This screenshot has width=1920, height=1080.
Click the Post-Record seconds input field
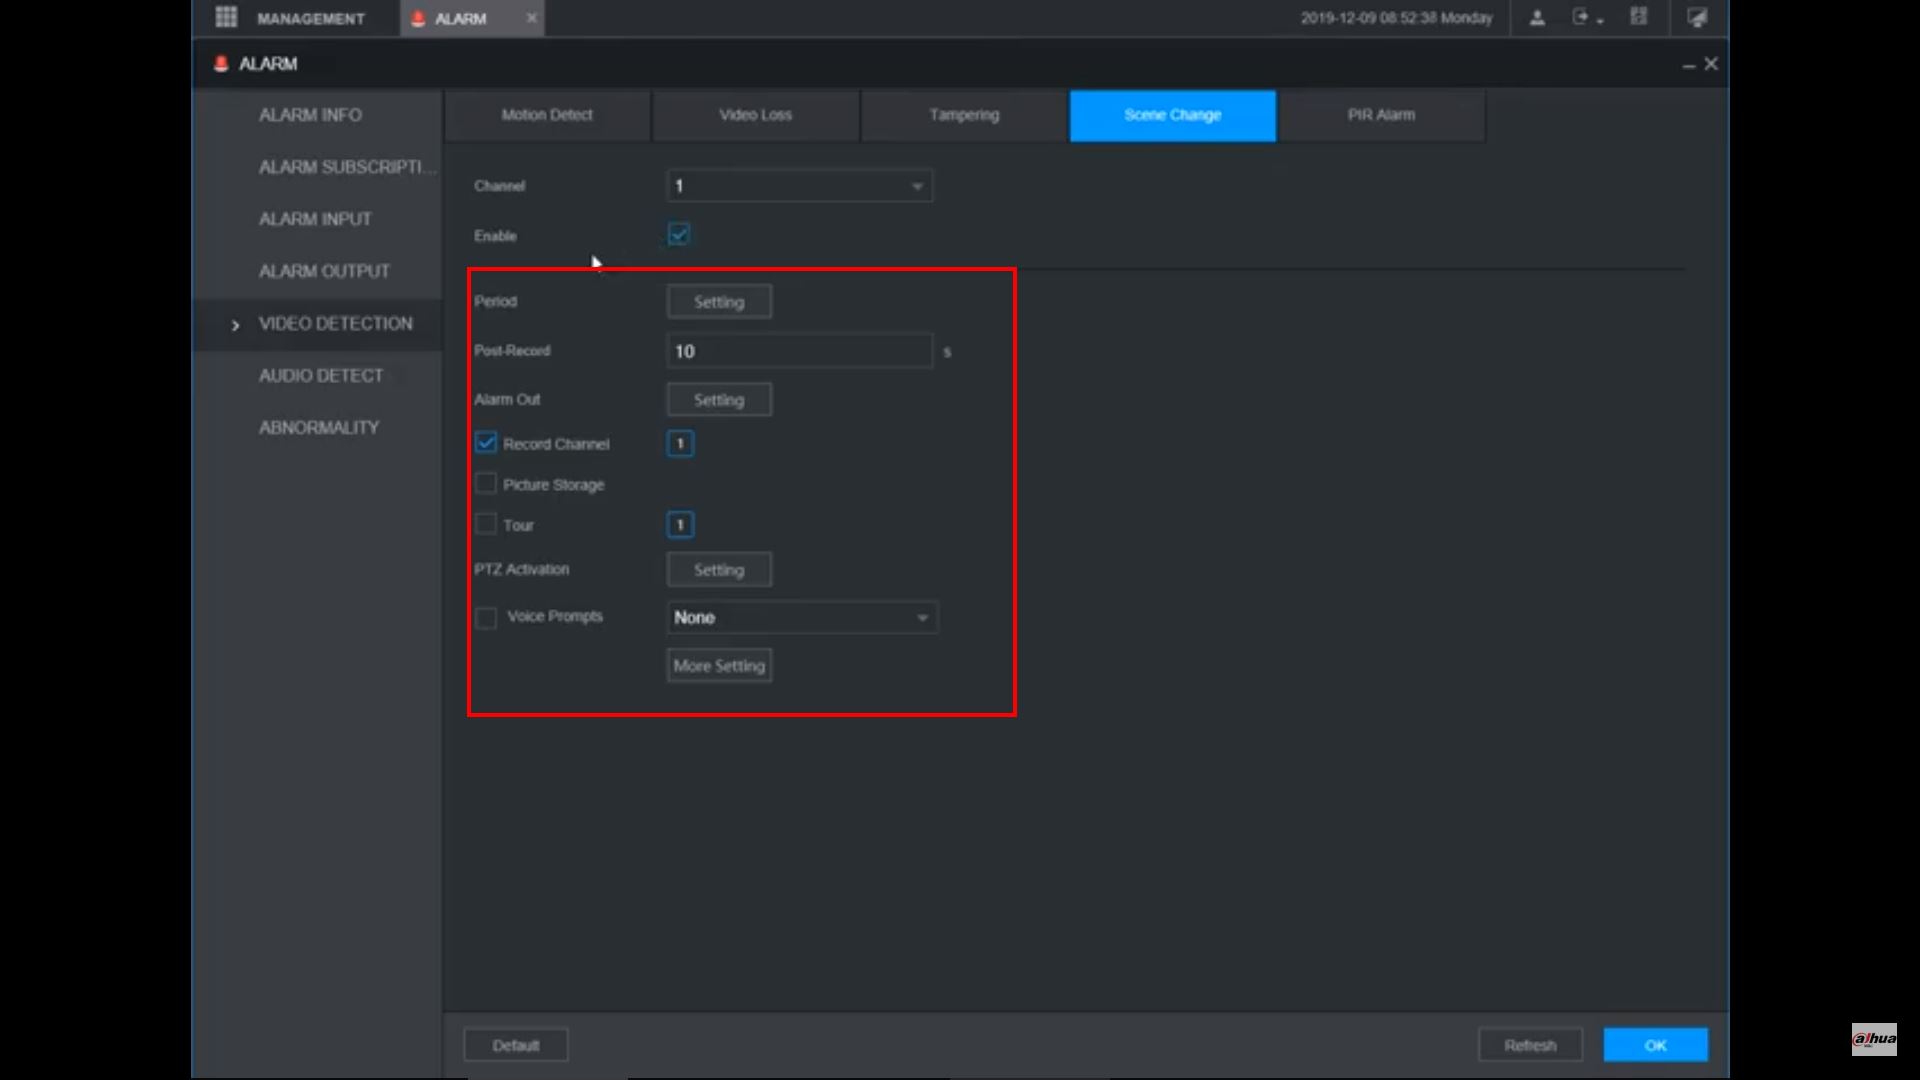click(799, 351)
